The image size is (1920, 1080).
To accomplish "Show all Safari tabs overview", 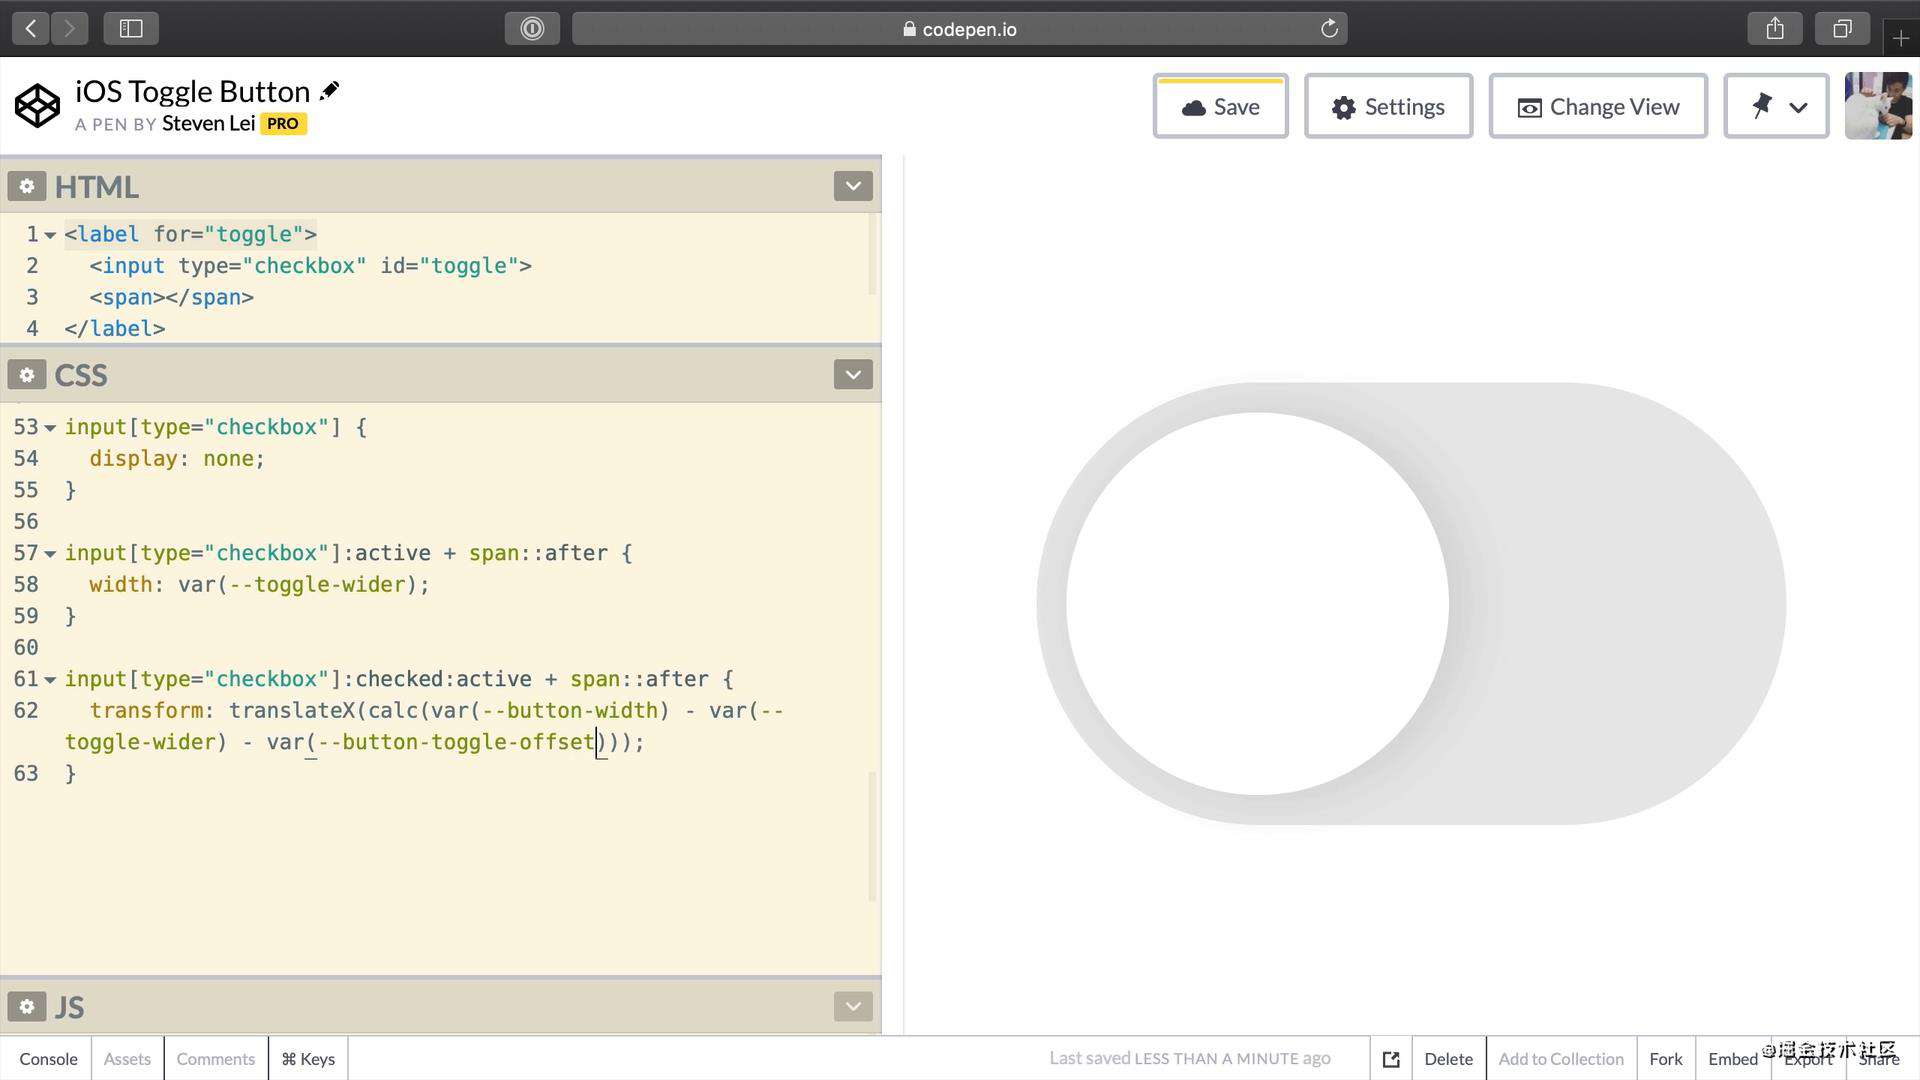I will (x=1842, y=29).
